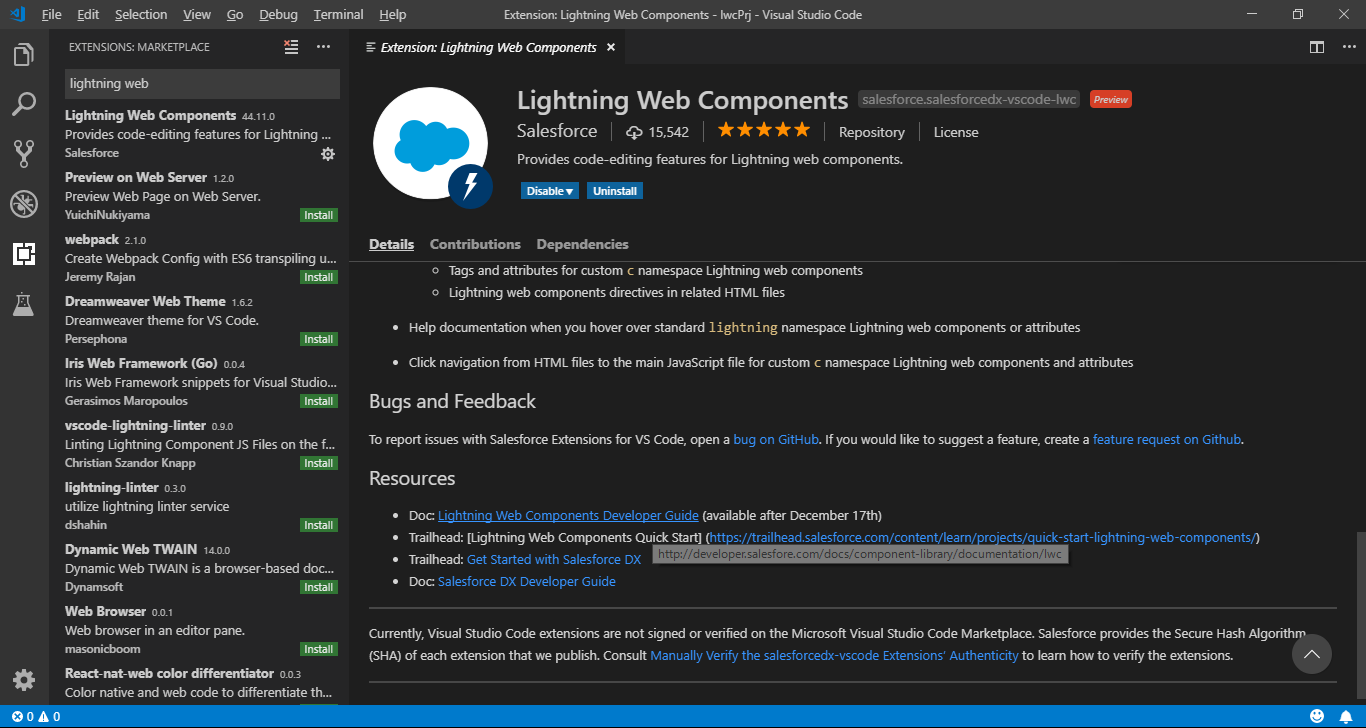This screenshot has height=728, width=1366.
Task: Select Lightning Web Components in results list
Action: pos(200,134)
